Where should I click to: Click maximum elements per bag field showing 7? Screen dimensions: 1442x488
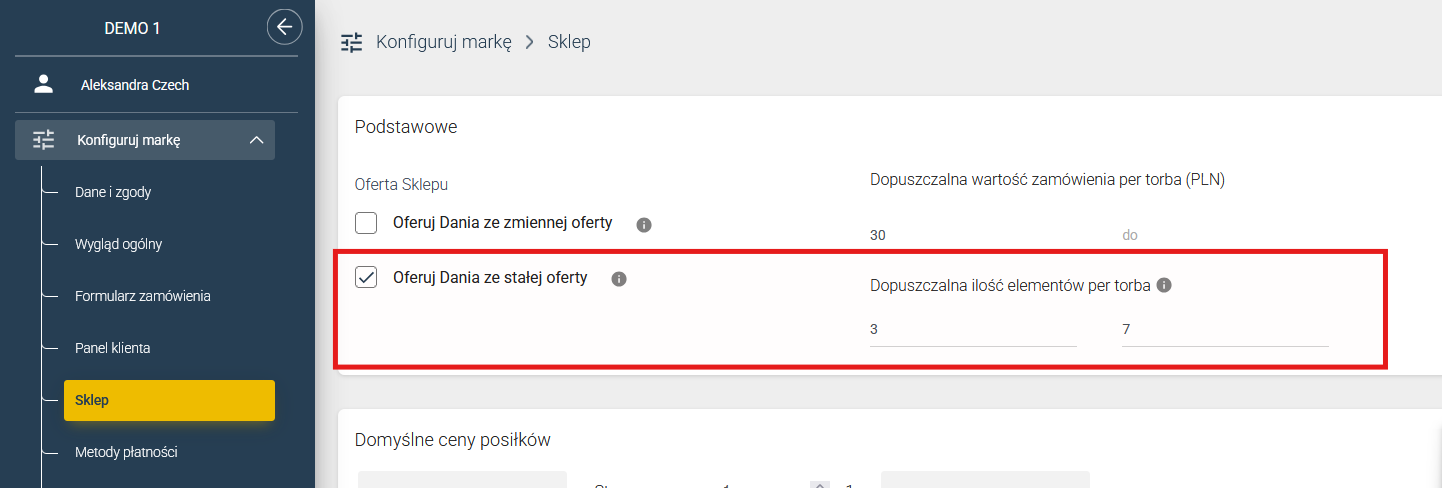pyautogui.click(x=1225, y=329)
